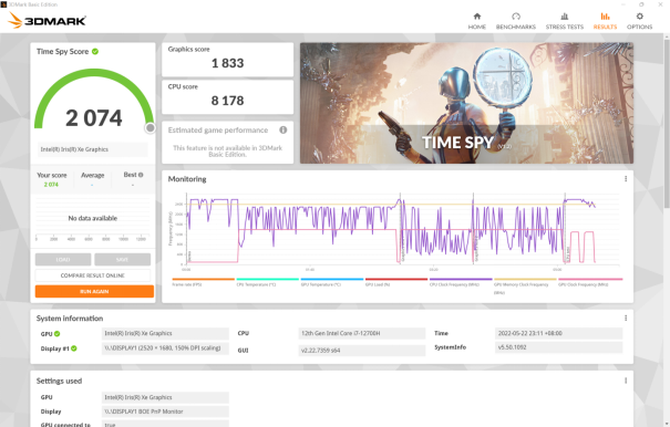Toggle the GPU Memory Clock Frequency legend
Image resolution: width=670 pixels, height=427 pixels.
point(525,286)
